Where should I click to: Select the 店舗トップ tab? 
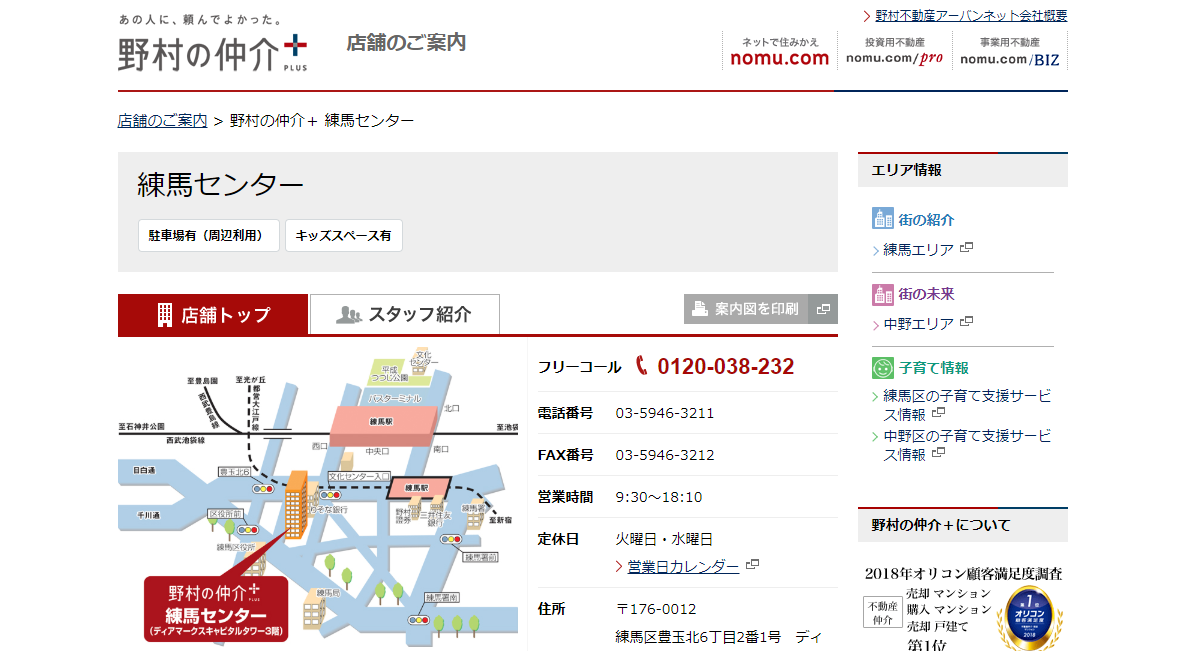[x=213, y=315]
